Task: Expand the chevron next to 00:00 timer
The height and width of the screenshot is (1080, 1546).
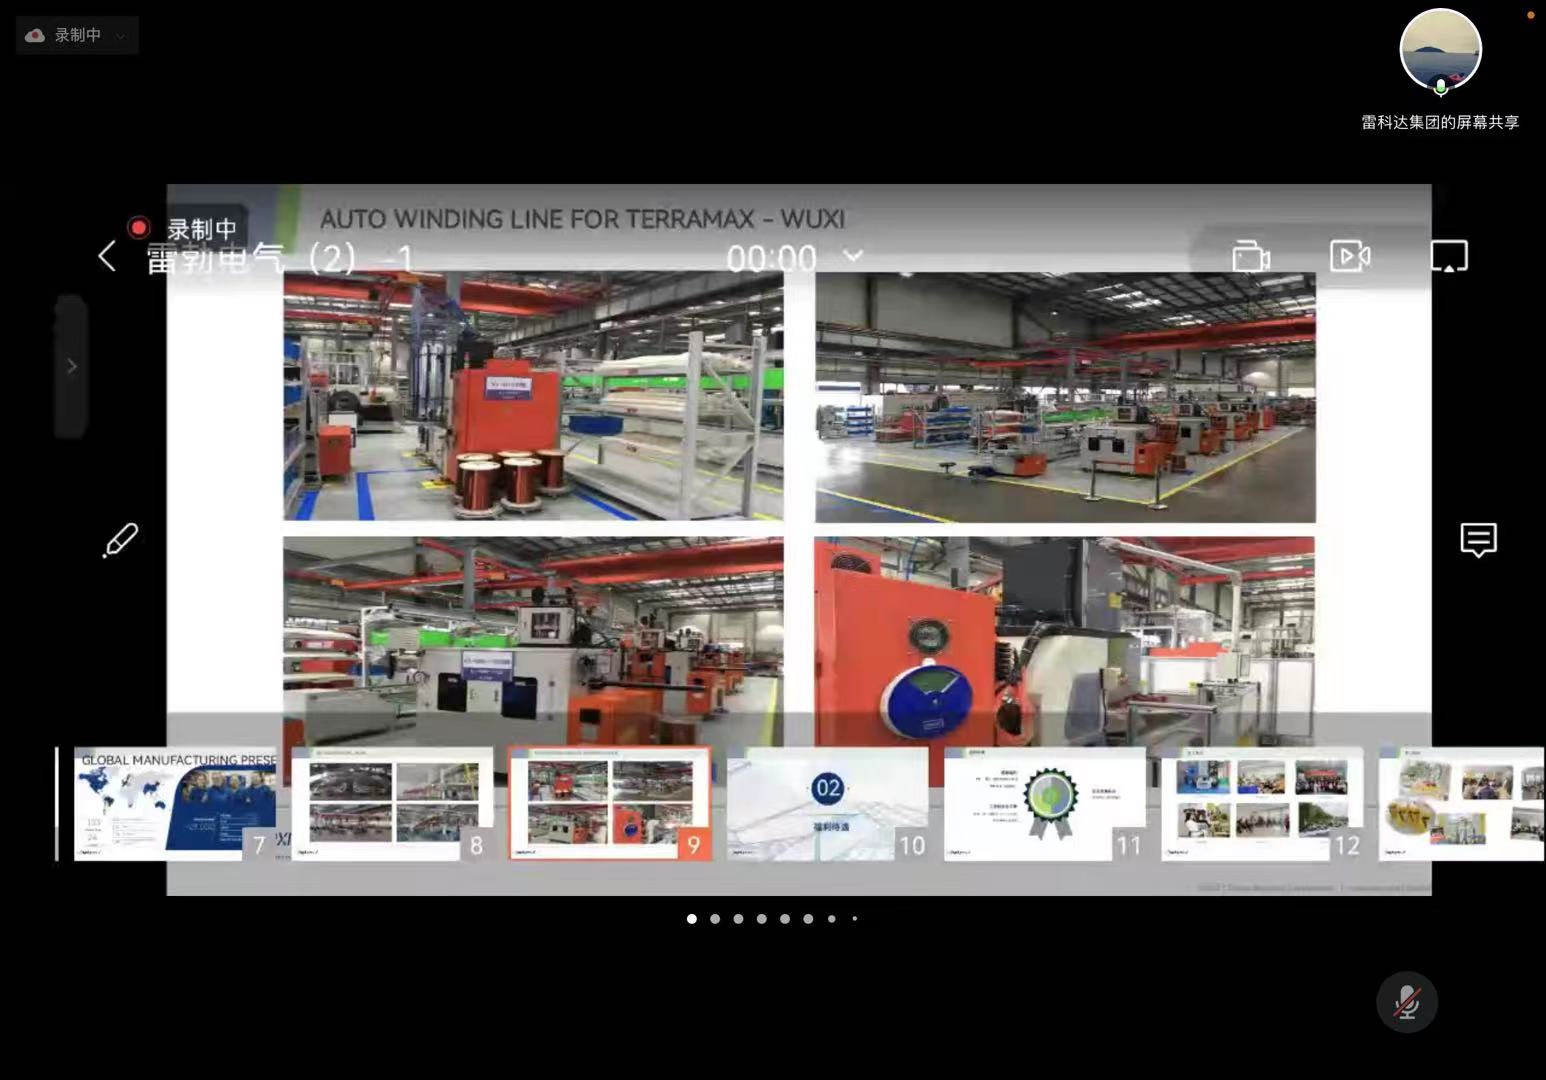Action: (853, 256)
